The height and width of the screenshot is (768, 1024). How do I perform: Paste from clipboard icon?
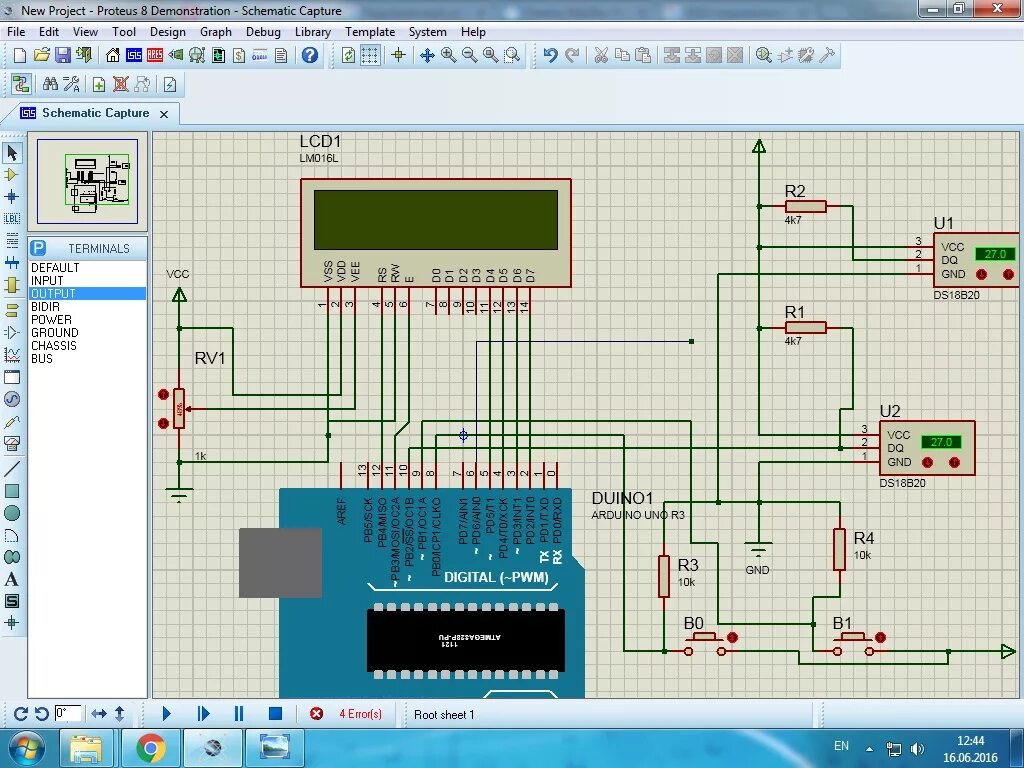coord(643,56)
